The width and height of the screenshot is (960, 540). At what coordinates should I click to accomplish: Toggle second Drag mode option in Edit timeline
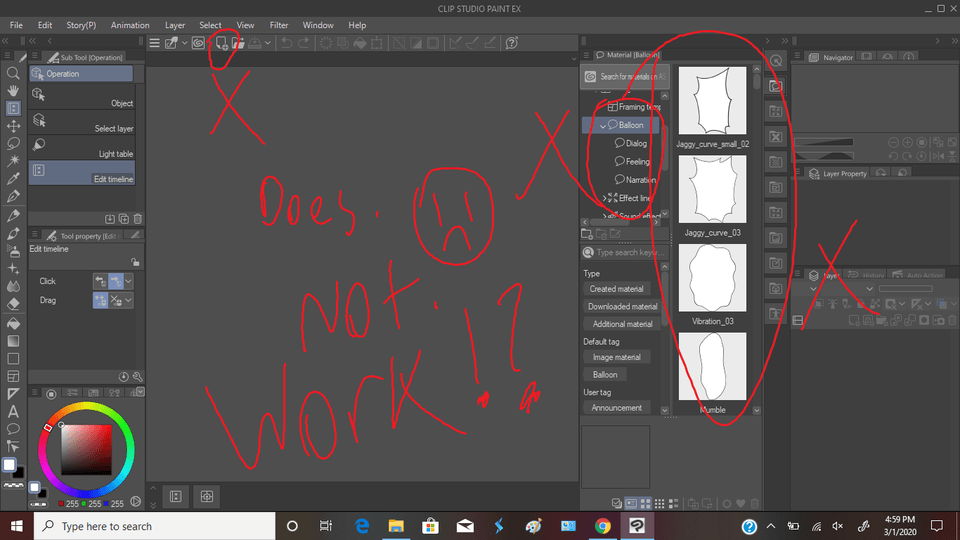point(116,301)
